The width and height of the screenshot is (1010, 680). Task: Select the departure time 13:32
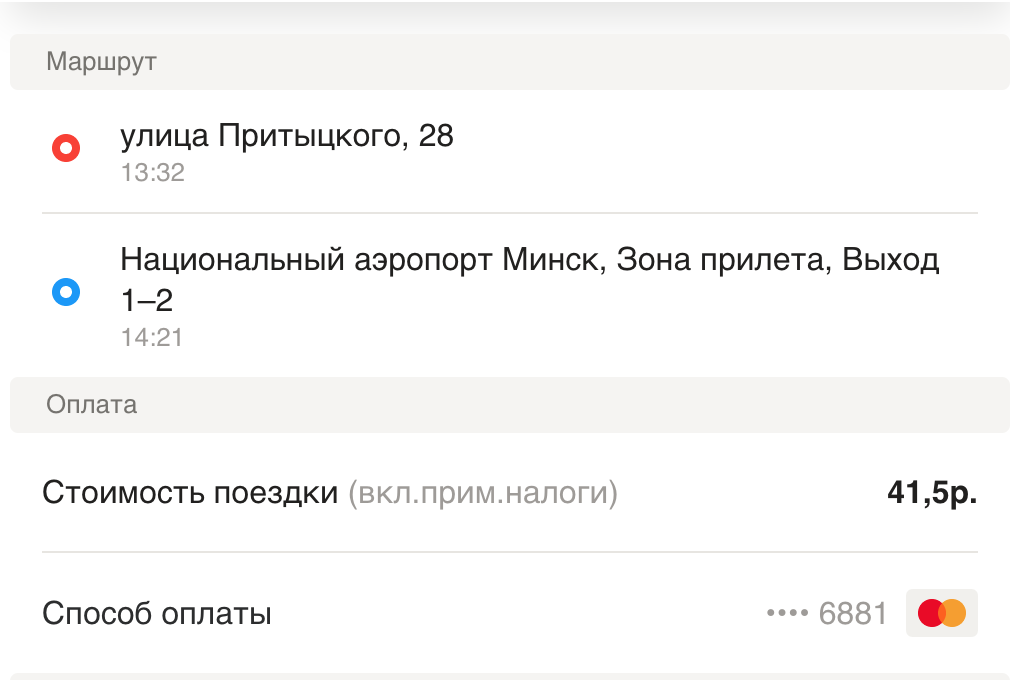[152, 172]
